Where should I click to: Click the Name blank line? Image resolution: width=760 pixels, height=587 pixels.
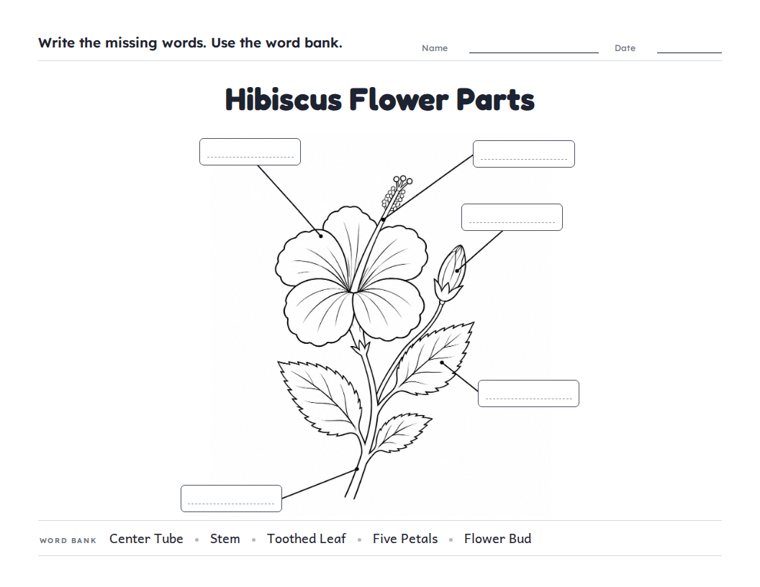pos(534,52)
